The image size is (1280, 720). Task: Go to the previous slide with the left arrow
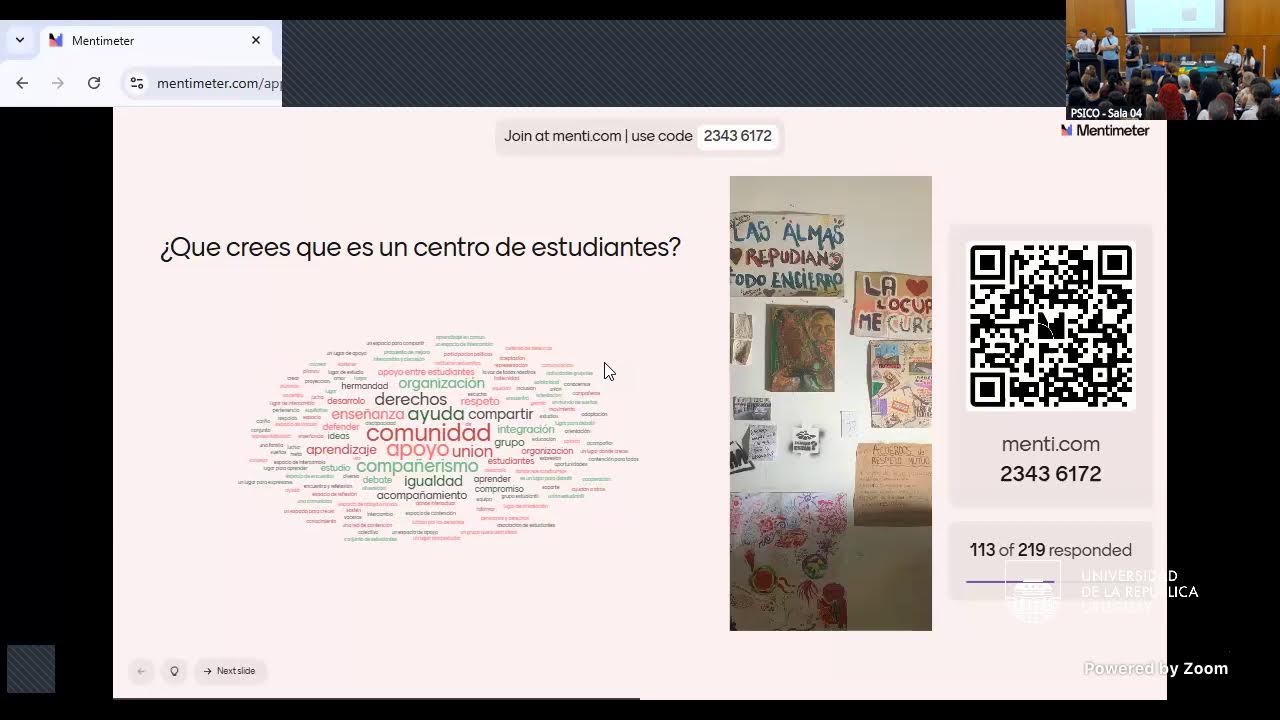[141, 671]
